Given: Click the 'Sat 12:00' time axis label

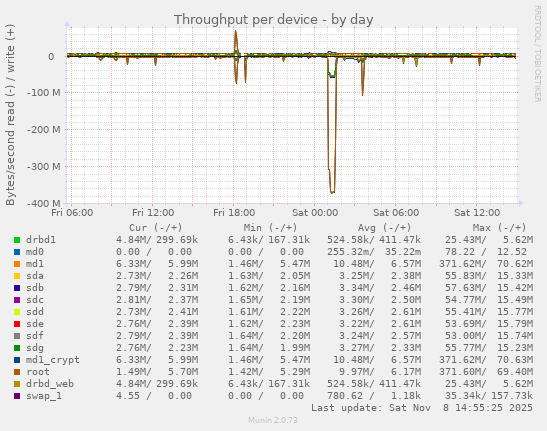Looking at the screenshot, I should [477, 213].
